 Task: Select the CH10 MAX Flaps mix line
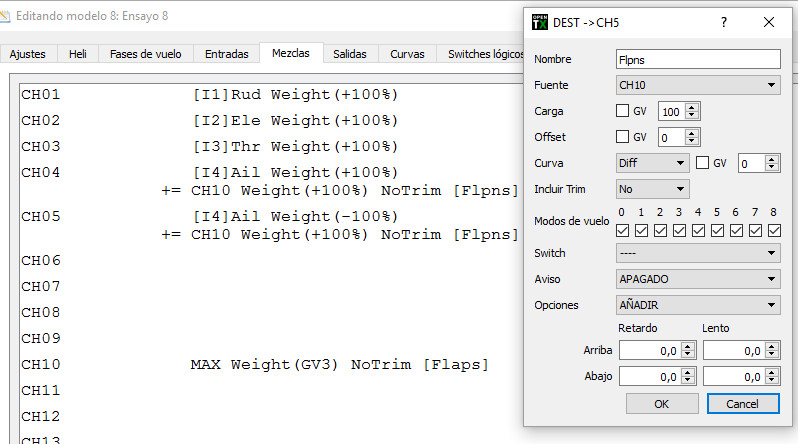coord(339,365)
